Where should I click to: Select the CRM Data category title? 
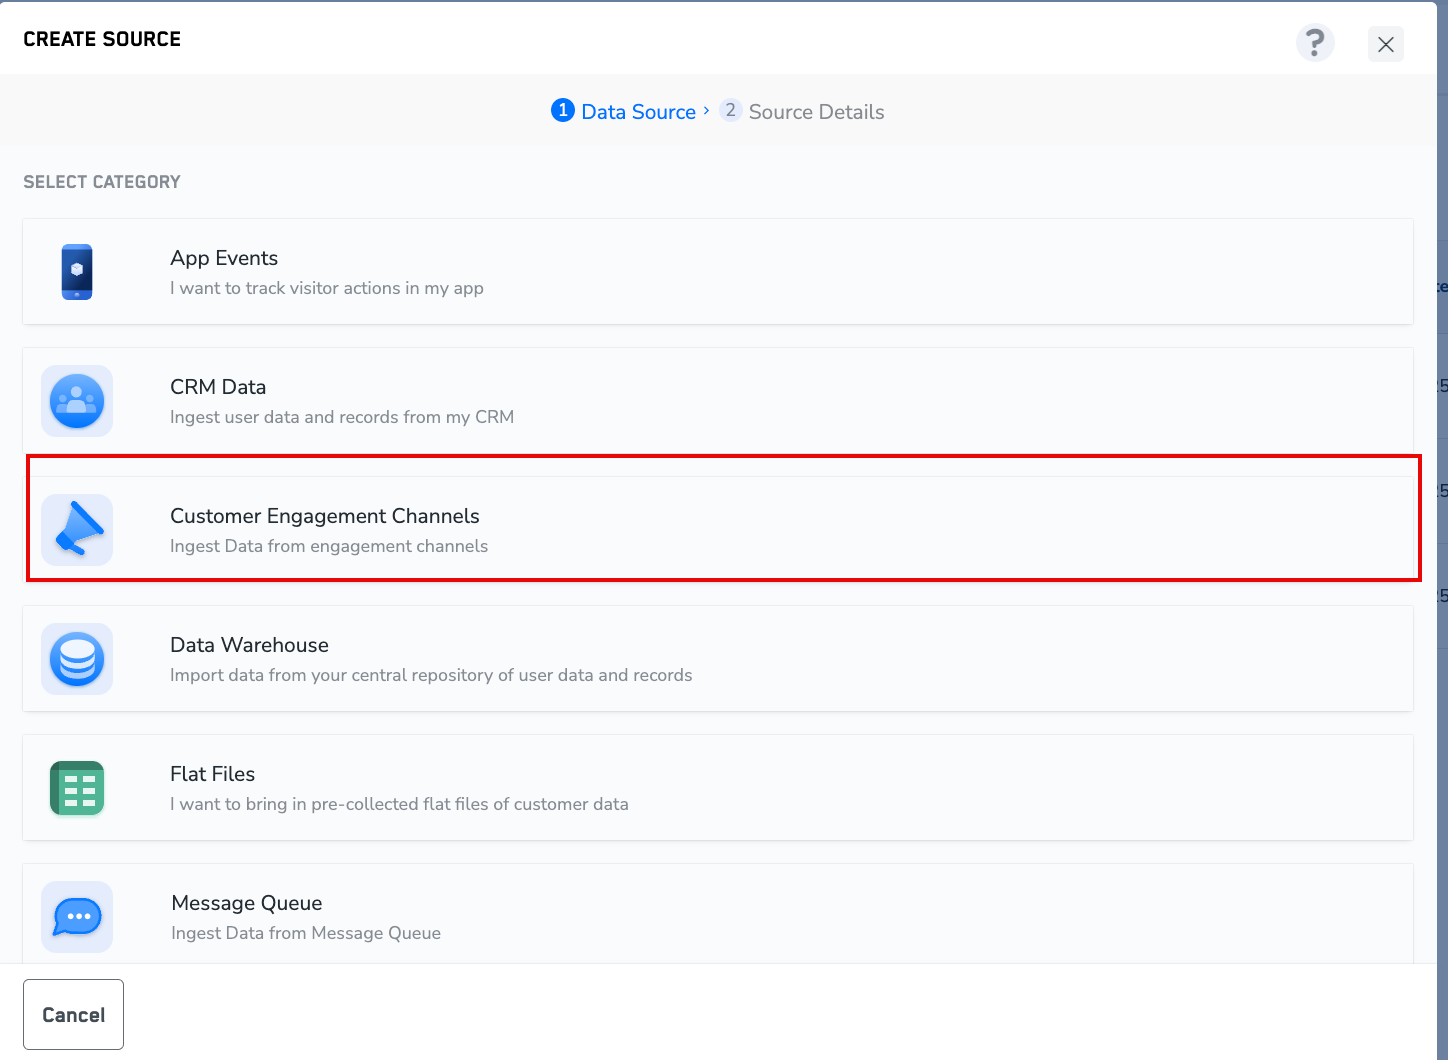(218, 387)
